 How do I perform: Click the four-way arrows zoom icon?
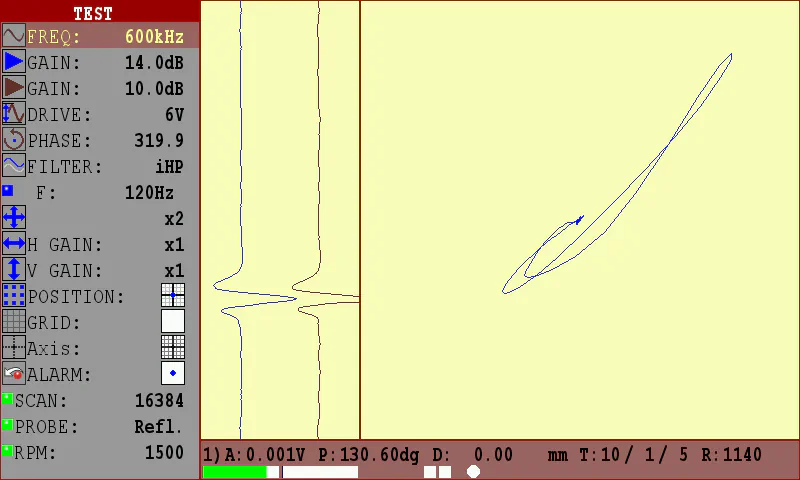13,217
